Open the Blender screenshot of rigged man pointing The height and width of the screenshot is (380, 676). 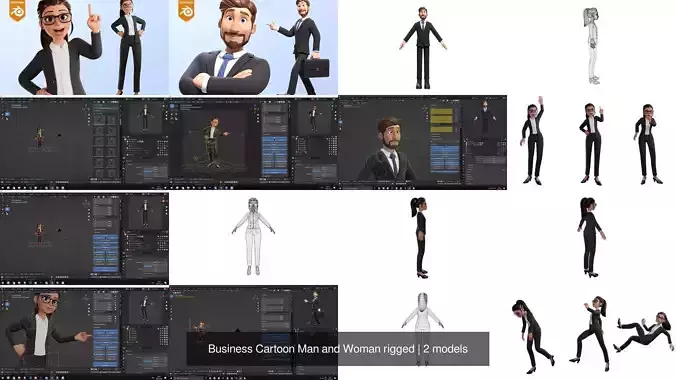coord(254,143)
